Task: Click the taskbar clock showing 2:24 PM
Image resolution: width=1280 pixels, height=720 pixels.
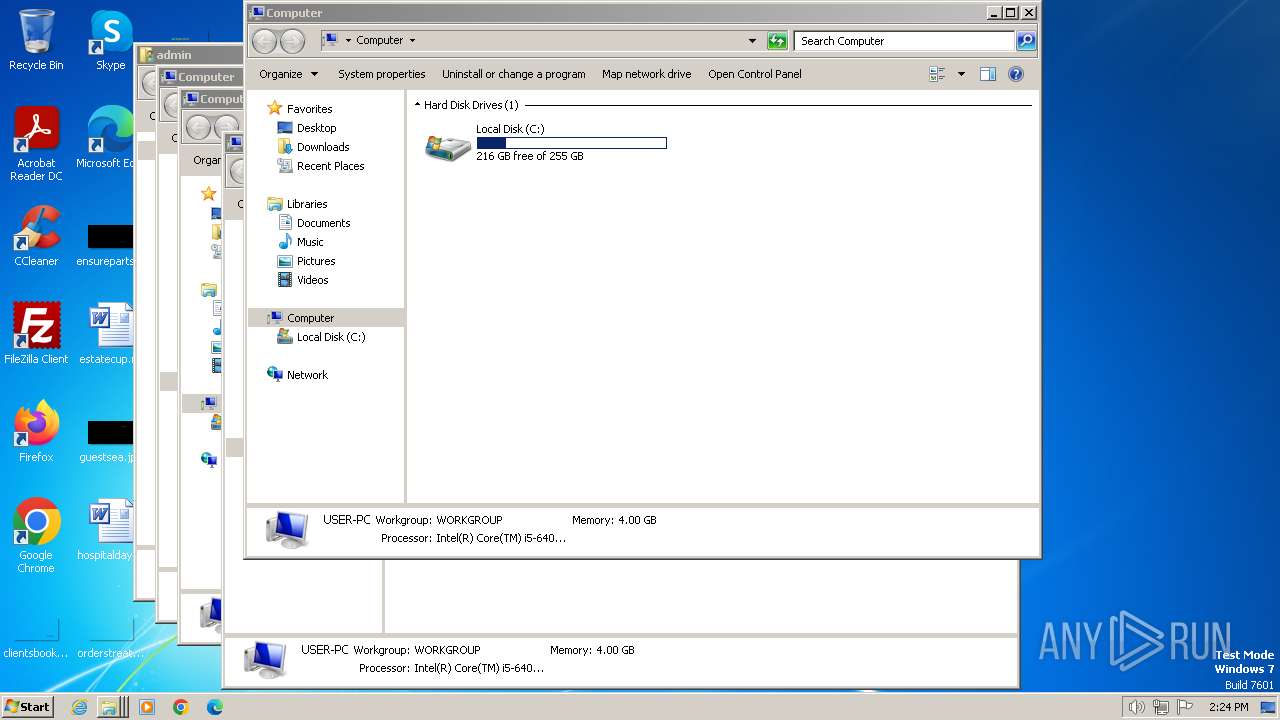Action: (x=1228, y=707)
